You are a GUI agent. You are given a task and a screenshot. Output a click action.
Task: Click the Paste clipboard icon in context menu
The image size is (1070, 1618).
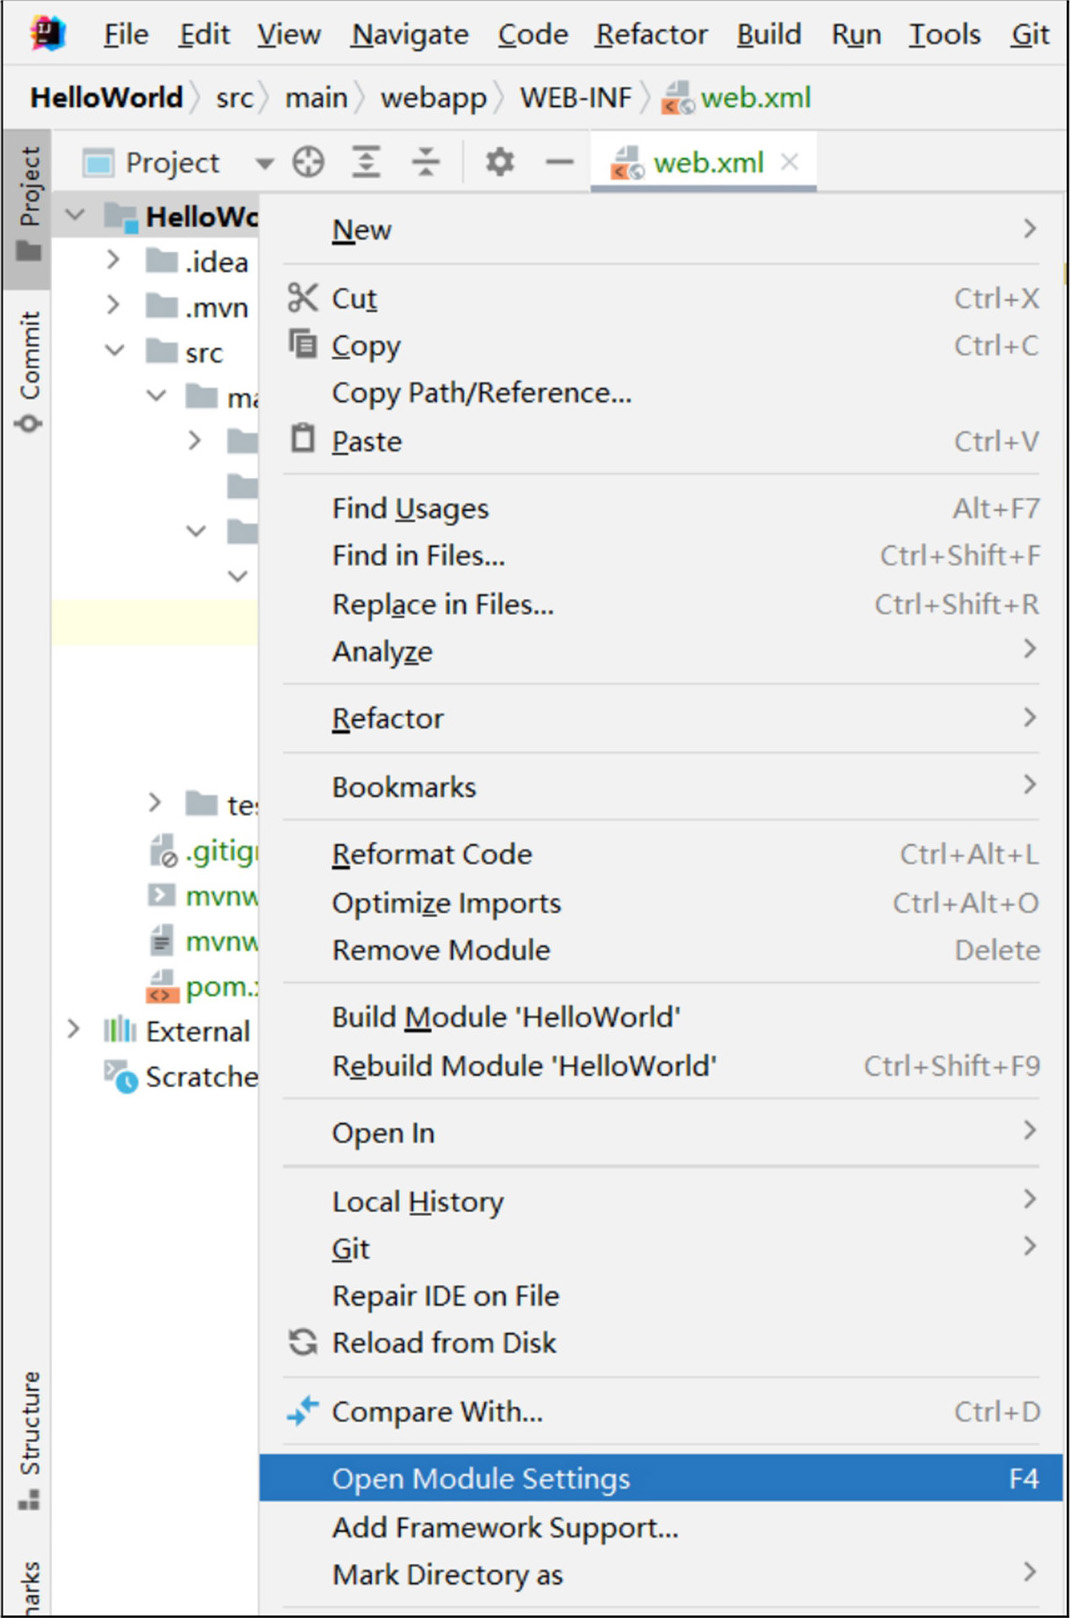[x=302, y=440]
